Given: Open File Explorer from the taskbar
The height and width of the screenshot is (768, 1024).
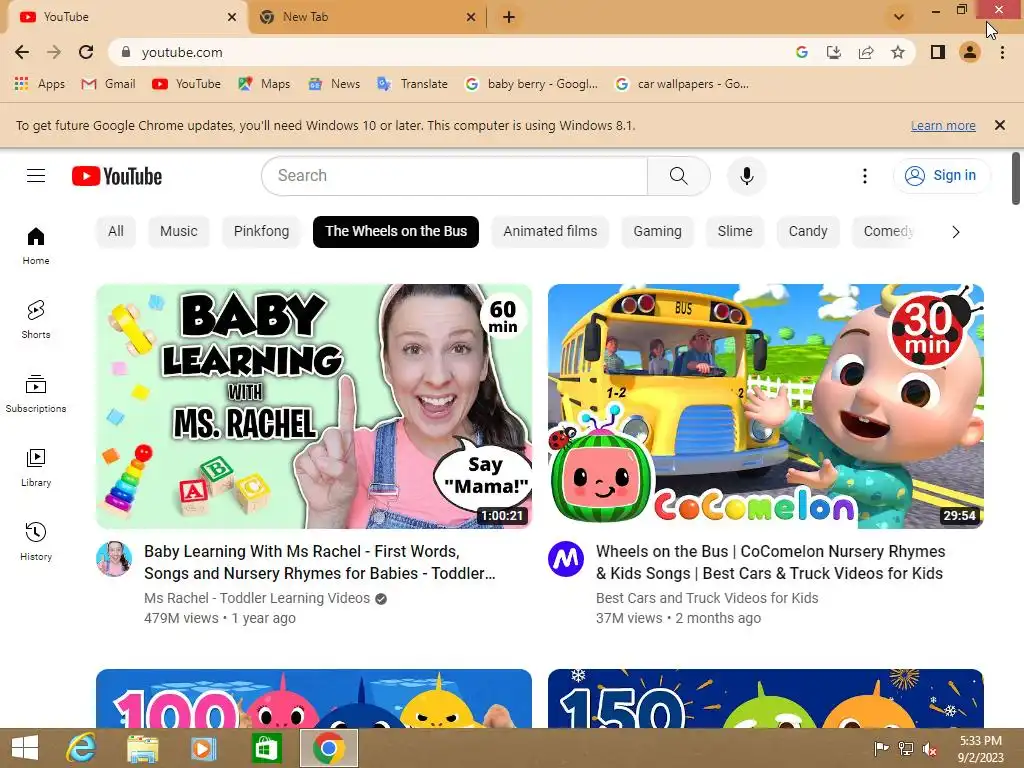Looking at the screenshot, I should click(x=142, y=748).
